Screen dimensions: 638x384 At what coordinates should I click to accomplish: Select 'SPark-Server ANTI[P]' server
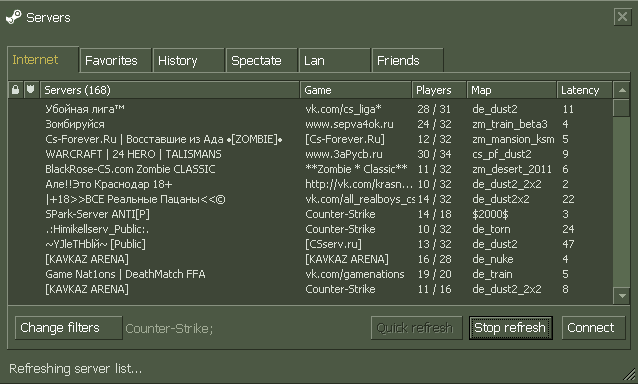310,214
